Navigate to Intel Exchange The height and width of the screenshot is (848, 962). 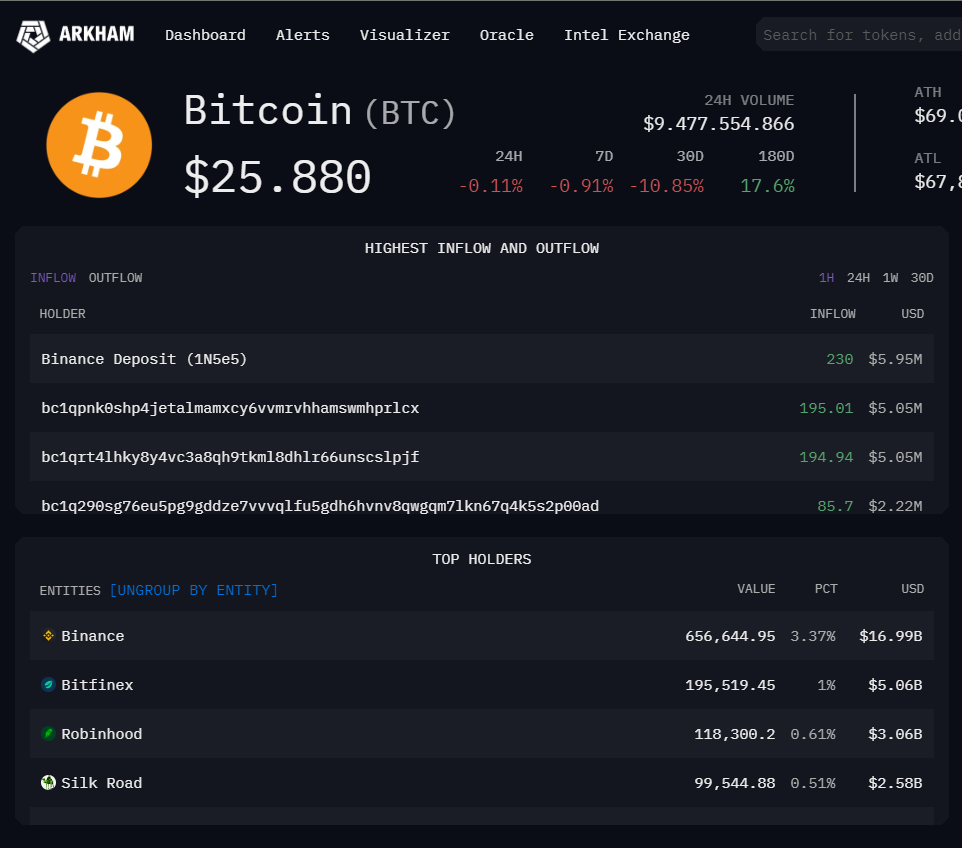pos(626,35)
